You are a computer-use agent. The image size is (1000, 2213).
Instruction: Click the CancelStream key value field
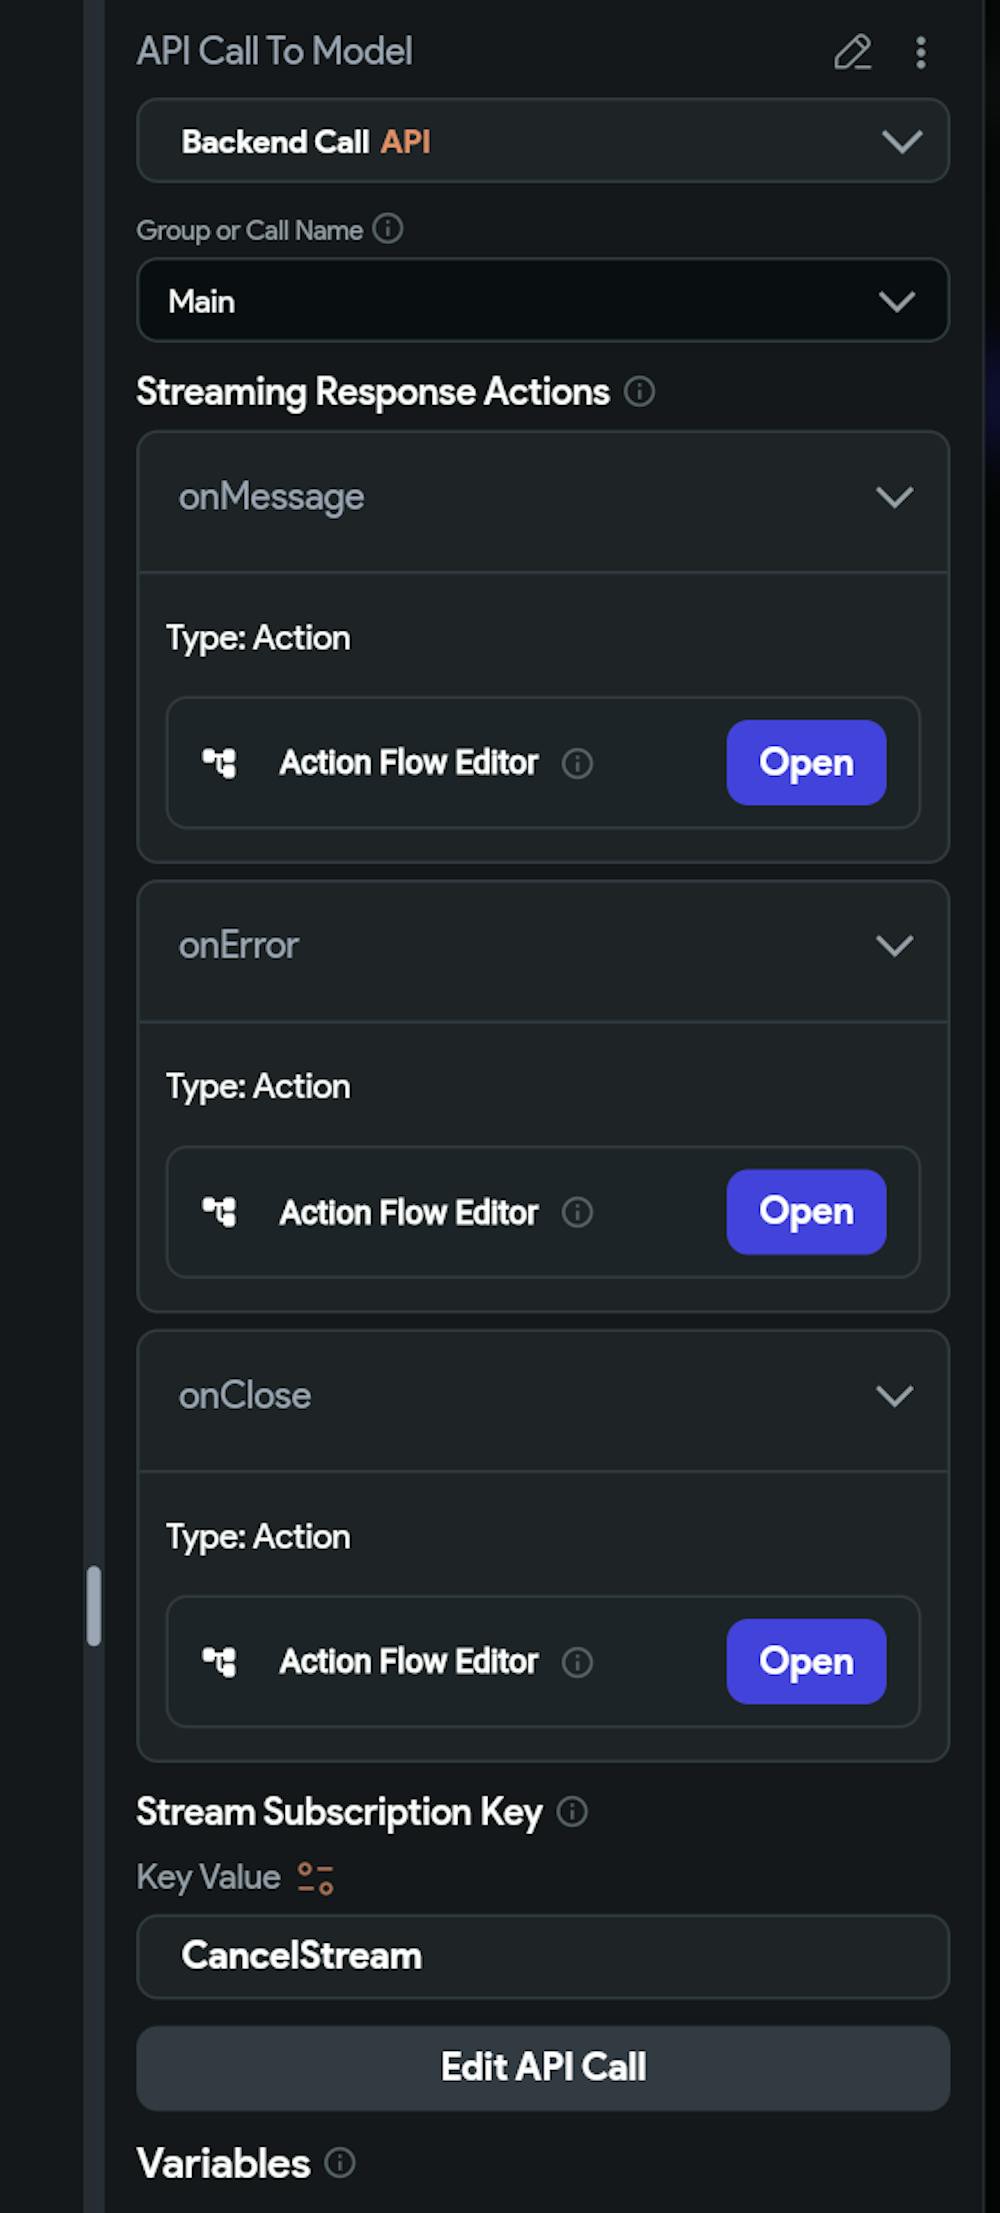543,1956
